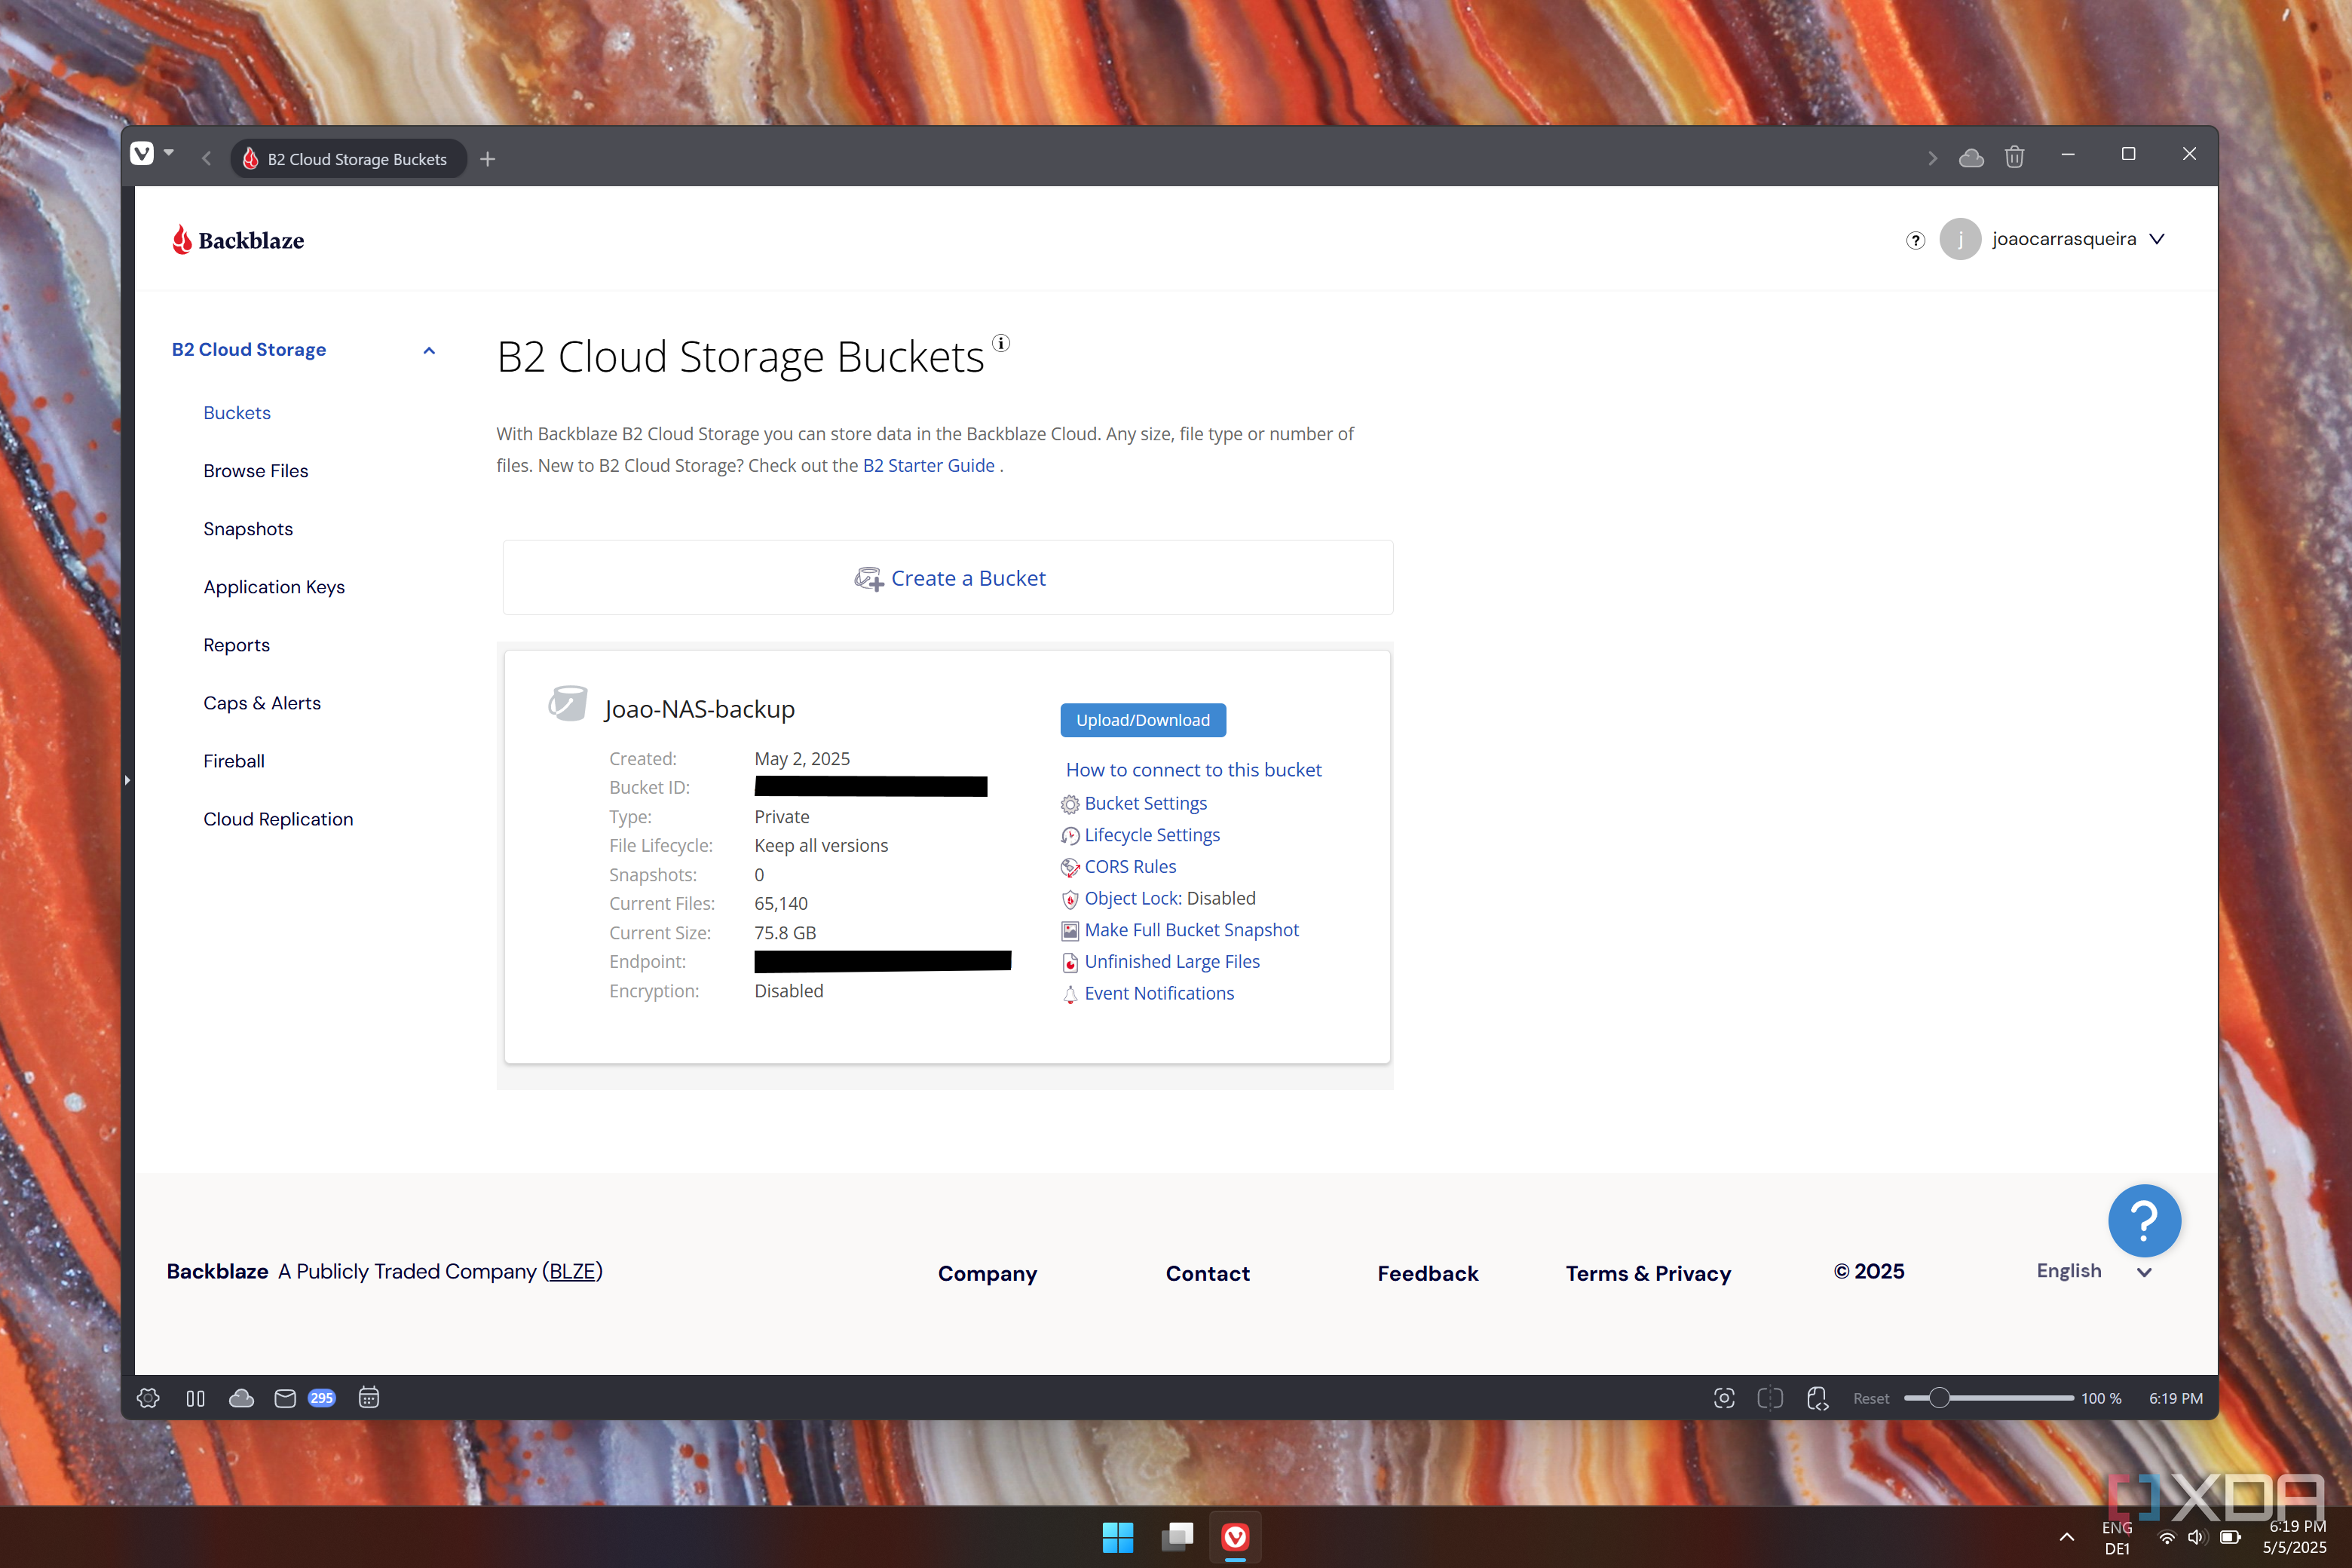The image size is (2352, 1568).
Task: Click the info icon beside page title
Action: pos(1001,343)
